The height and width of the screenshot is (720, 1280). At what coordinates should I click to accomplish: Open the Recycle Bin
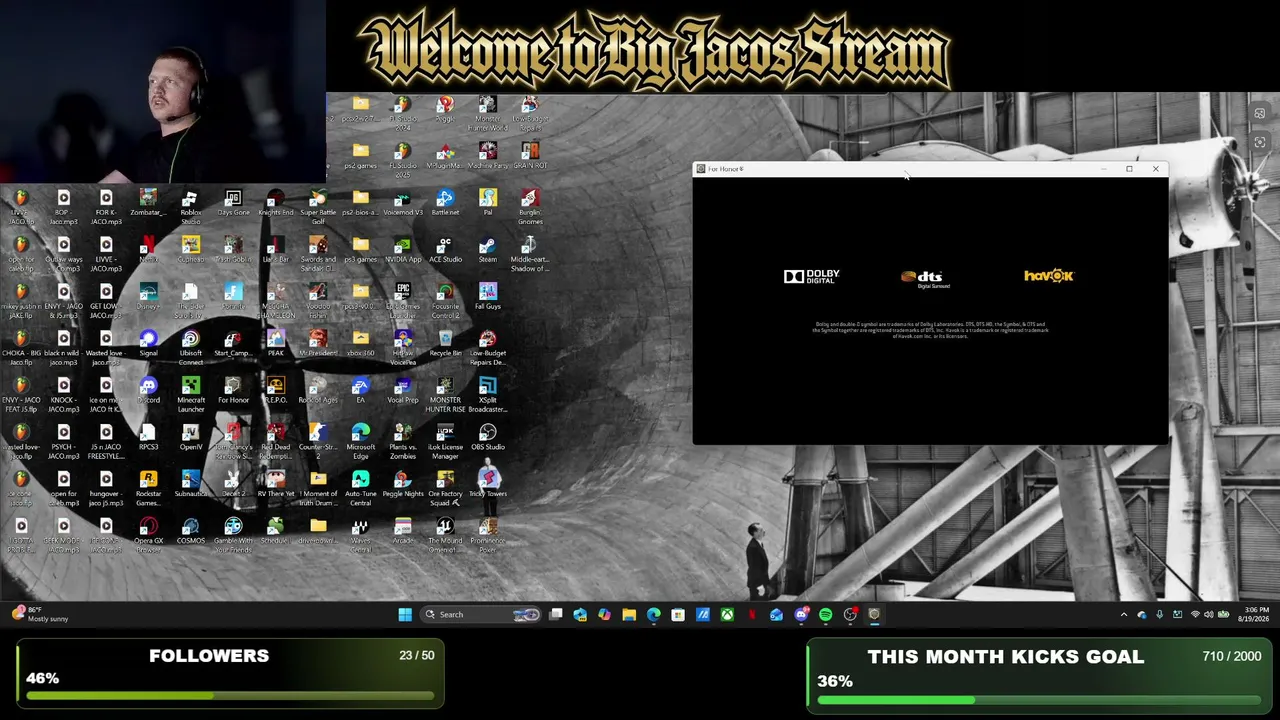pyautogui.click(x=445, y=343)
